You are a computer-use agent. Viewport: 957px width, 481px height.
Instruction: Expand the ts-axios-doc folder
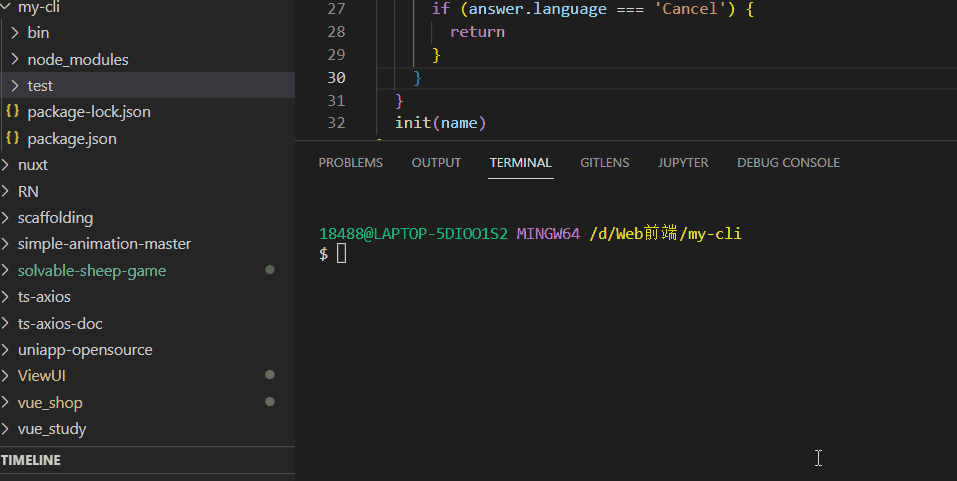coord(147,324)
